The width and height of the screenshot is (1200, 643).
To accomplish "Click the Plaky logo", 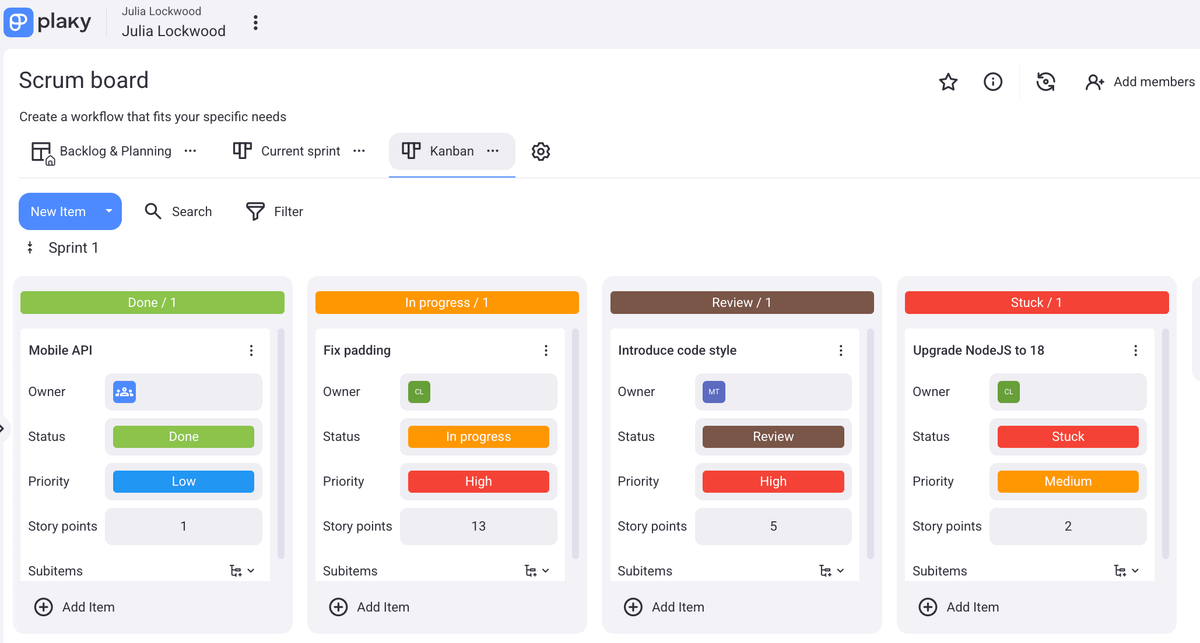I will click(48, 22).
